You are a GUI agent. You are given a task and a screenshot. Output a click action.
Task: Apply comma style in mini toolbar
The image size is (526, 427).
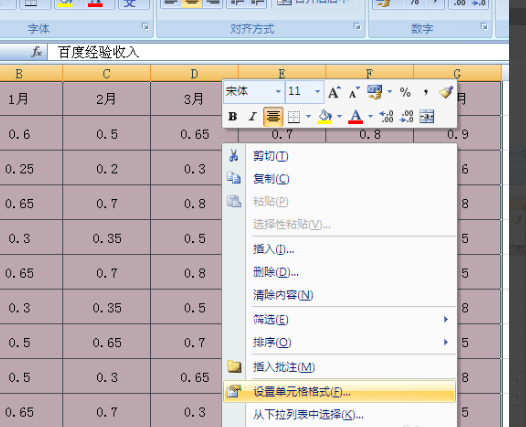426,92
